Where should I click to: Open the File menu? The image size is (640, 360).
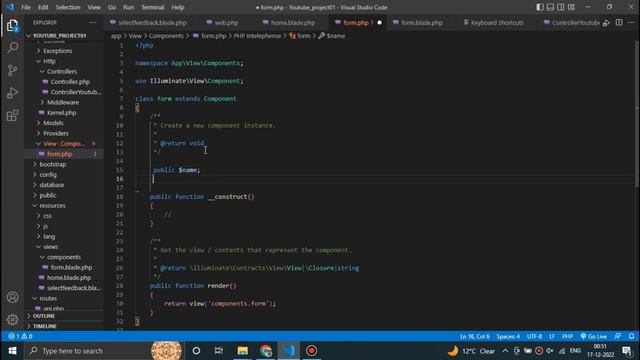pyautogui.click(x=26, y=7)
